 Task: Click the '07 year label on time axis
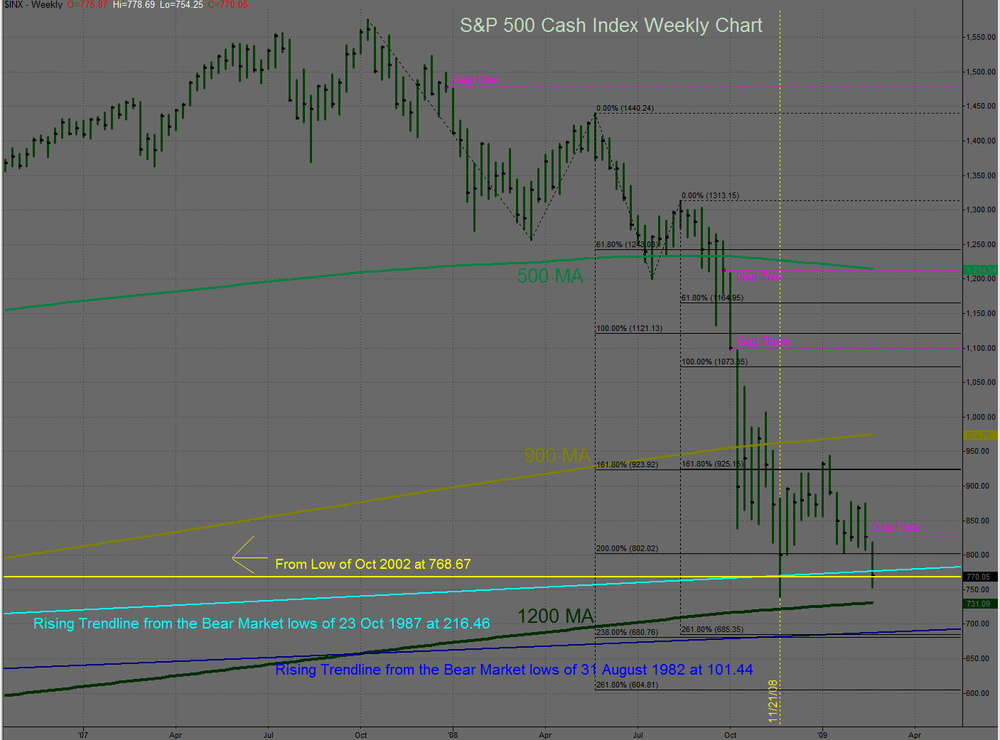(x=83, y=735)
